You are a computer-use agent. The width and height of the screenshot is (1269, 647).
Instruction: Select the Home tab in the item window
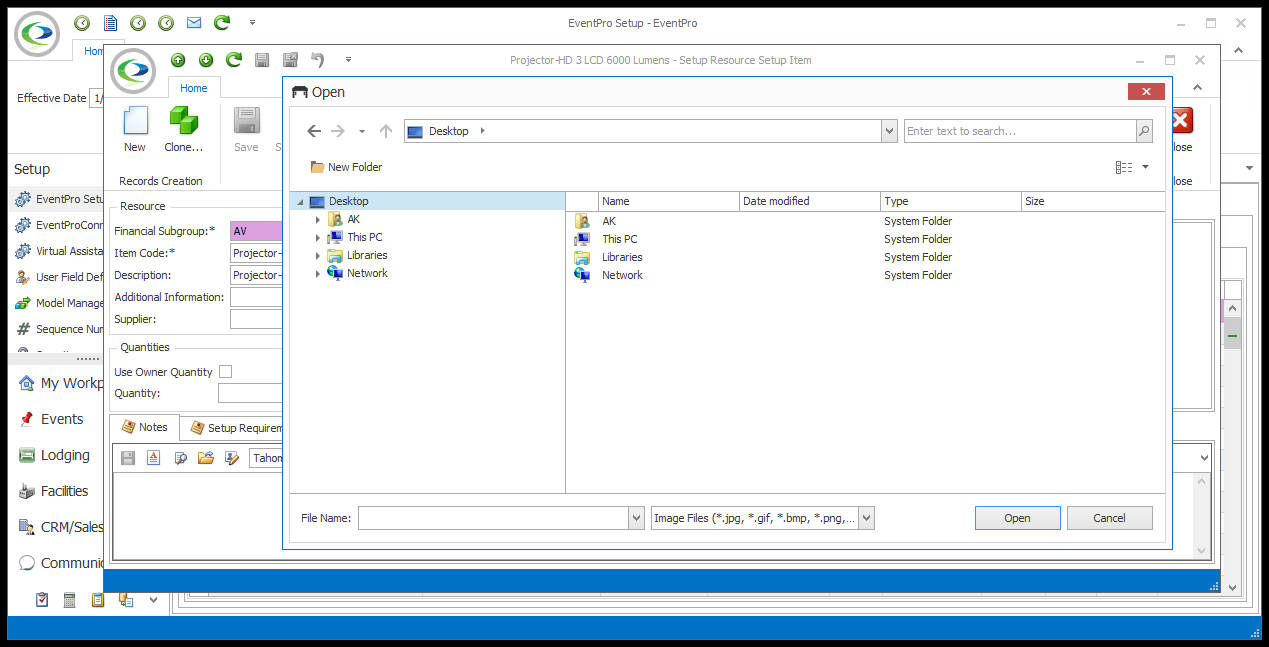194,88
